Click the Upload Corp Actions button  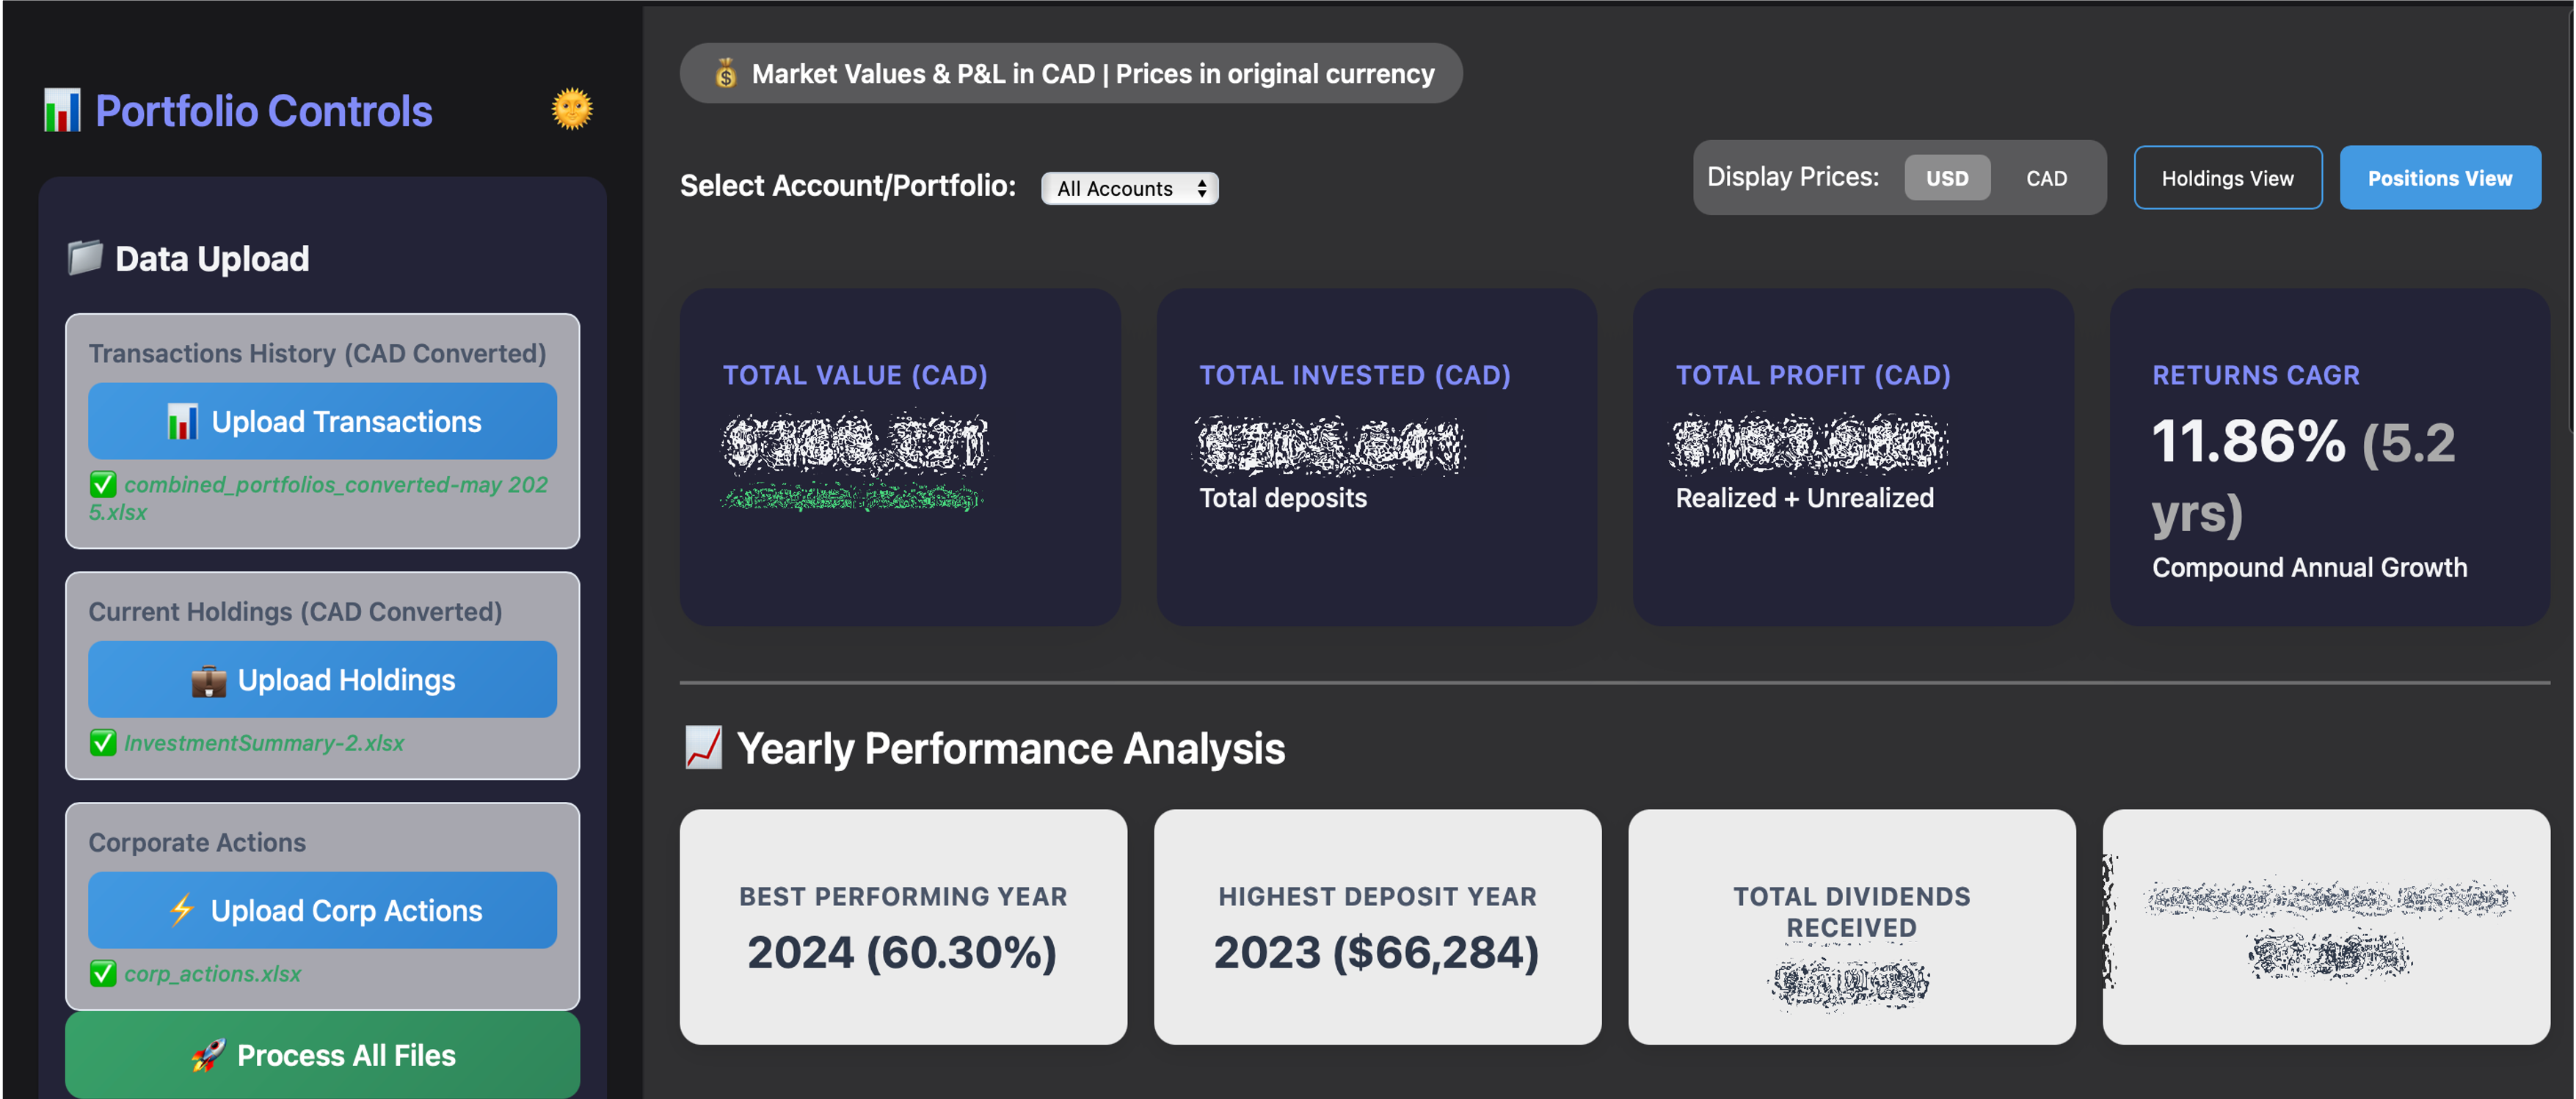[322, 911]
